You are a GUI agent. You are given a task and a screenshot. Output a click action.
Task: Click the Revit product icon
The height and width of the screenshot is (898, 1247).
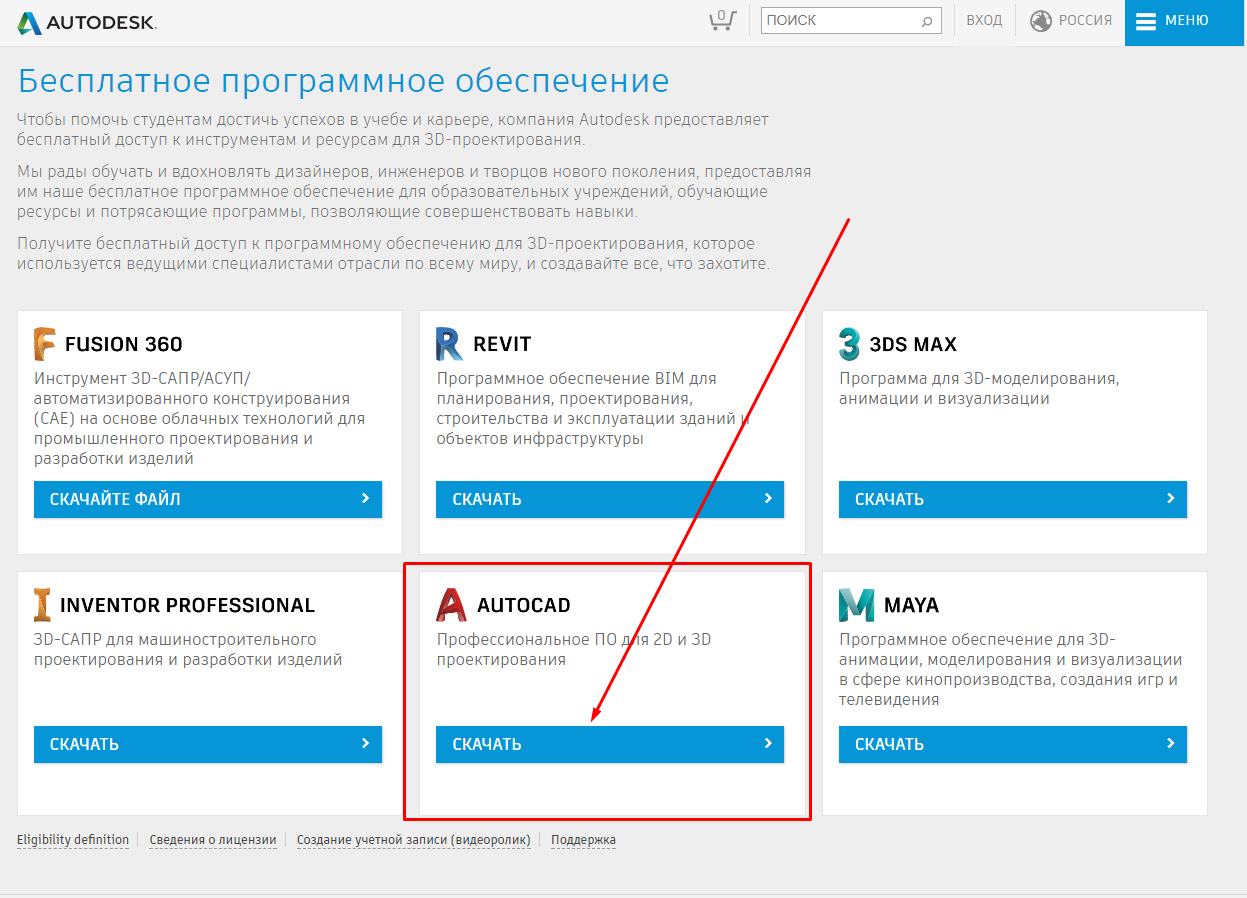pyautogui.click(x=449, y=344)
